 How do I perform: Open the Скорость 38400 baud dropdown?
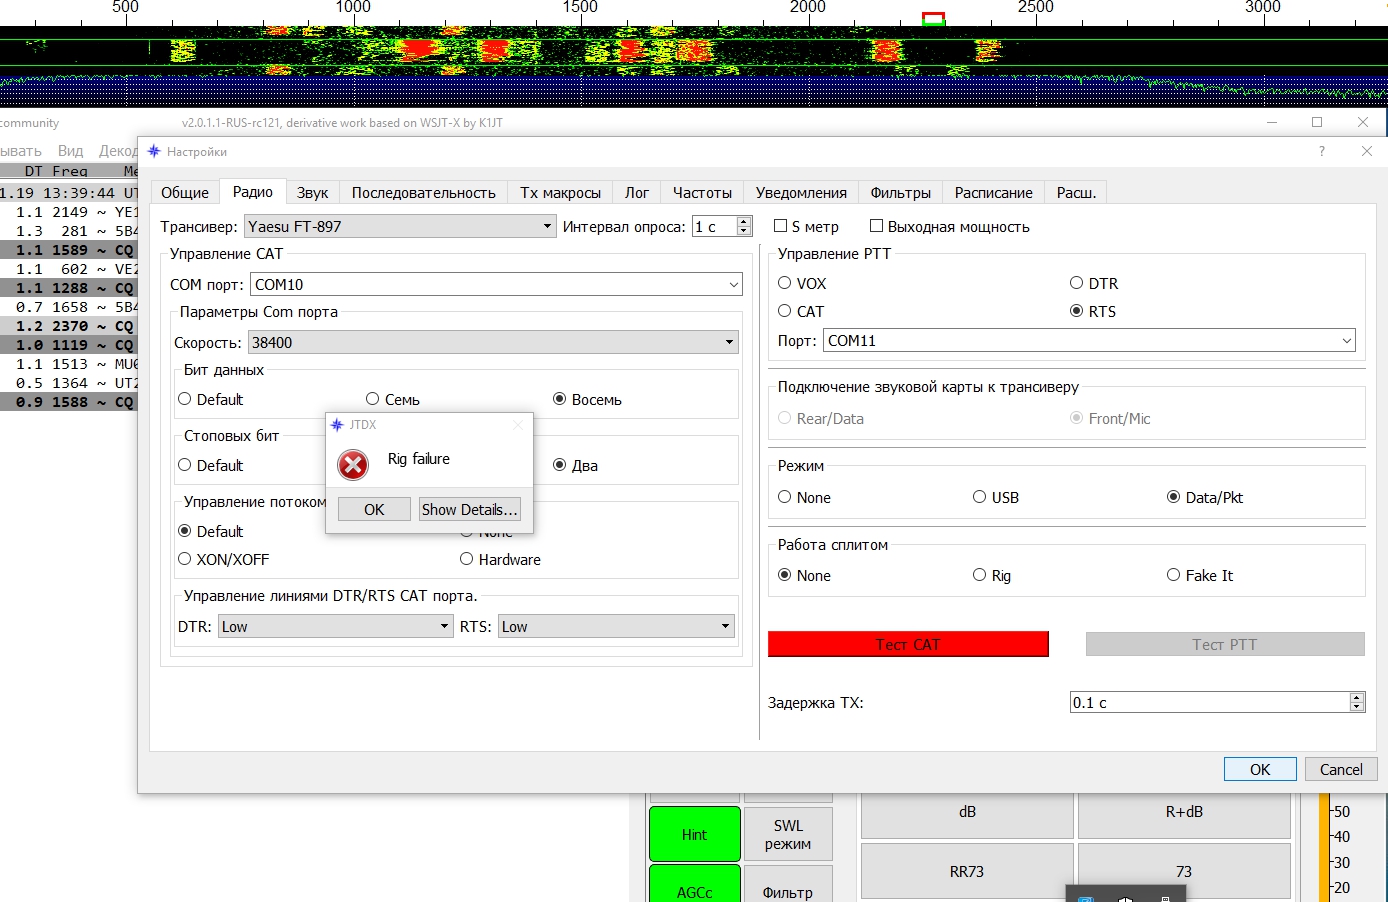tap(493, 343)
